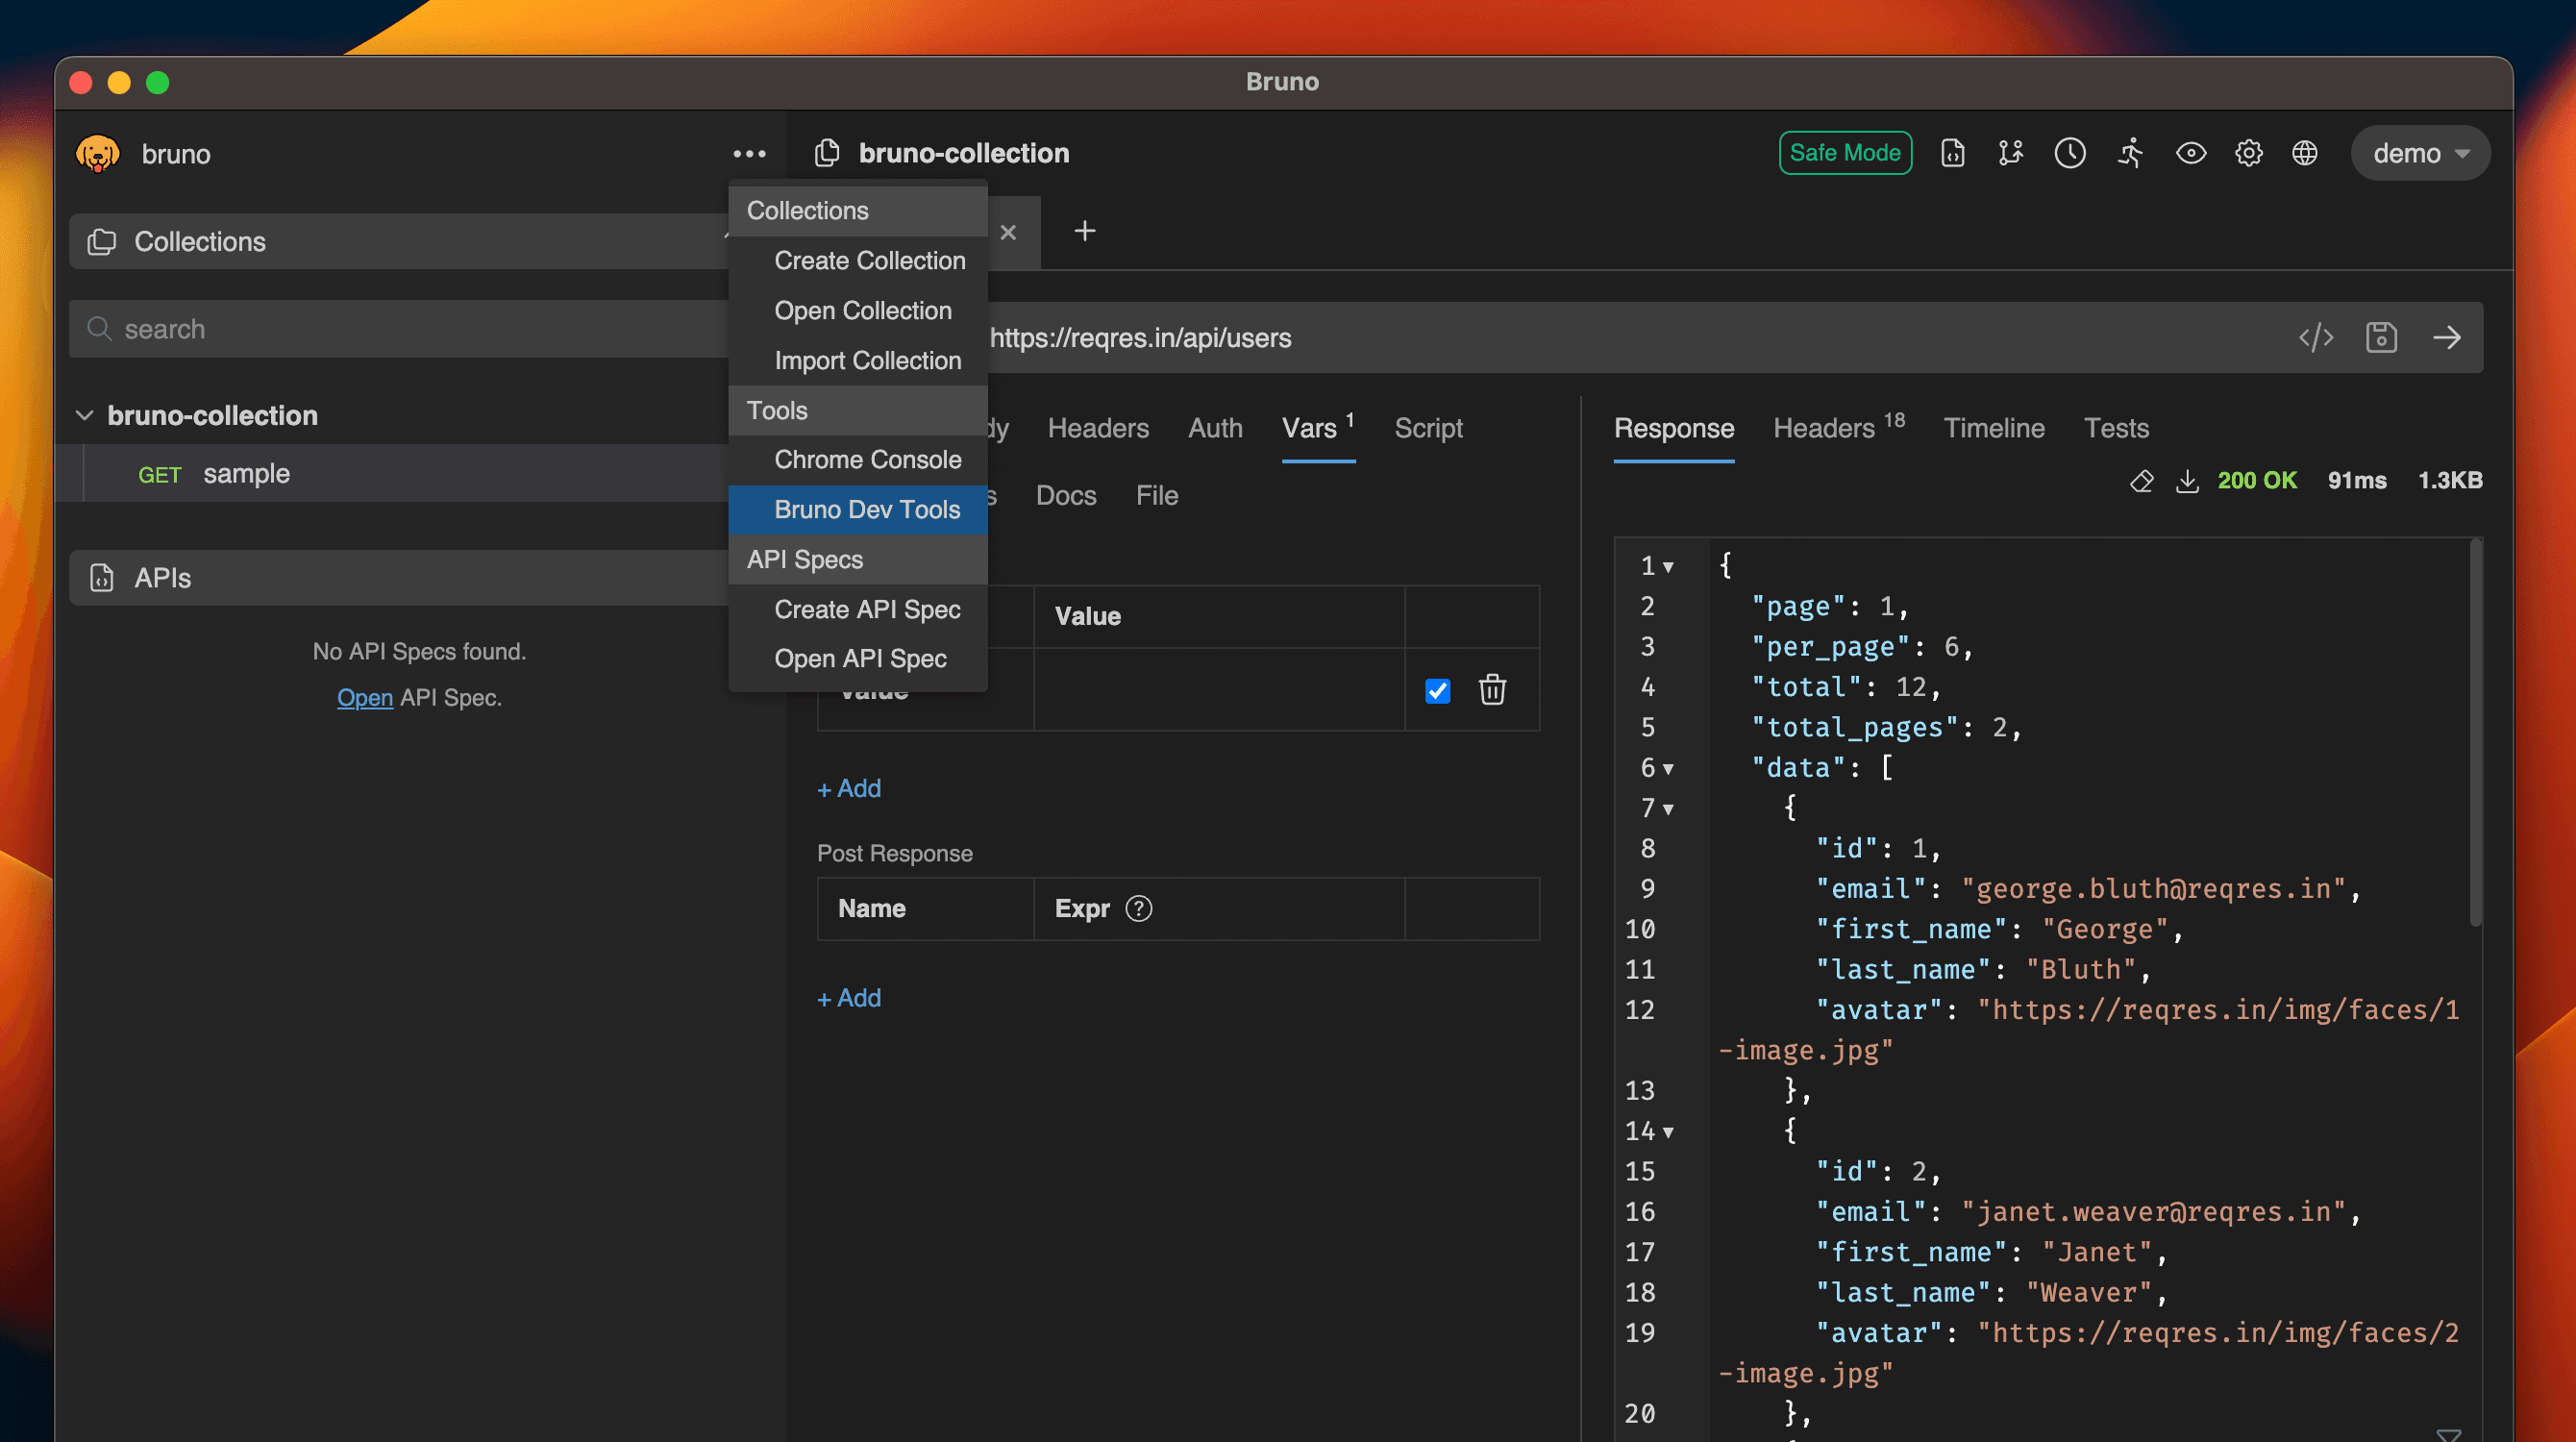This screenshot has width=2576, height=1442.
Task: Open preferences with the gear icon
Action: [2249, 153]
